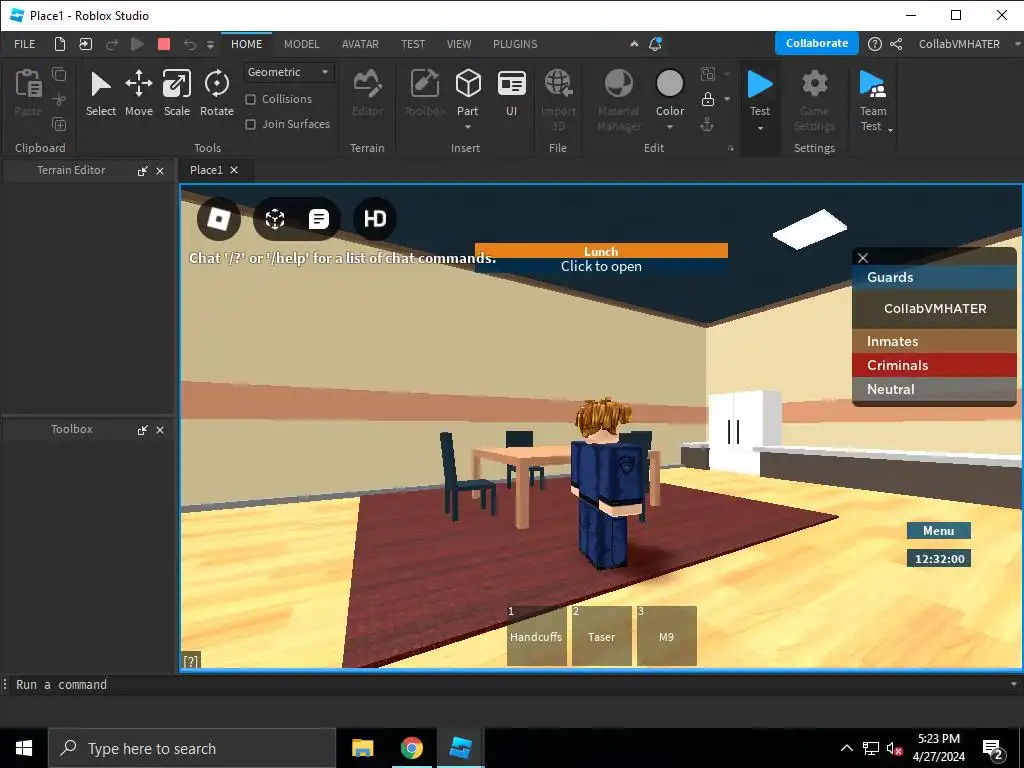The height and width of the screenshot is (768, 1024).
Task: Open the UI insert tool
Action: (x=511, y=93)
